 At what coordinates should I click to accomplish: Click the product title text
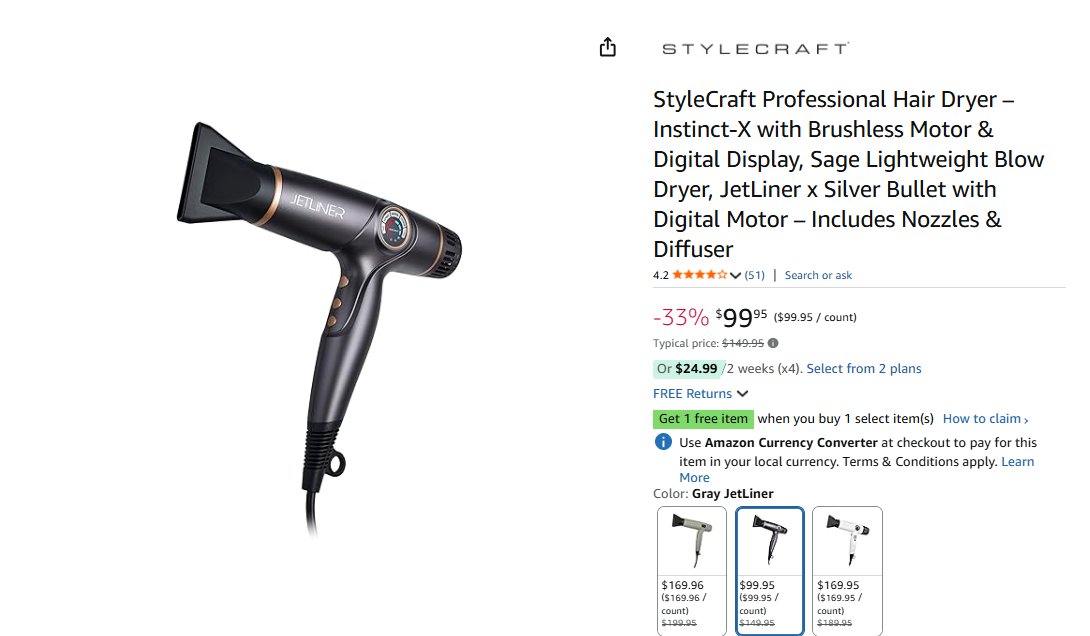click(848, 174)
